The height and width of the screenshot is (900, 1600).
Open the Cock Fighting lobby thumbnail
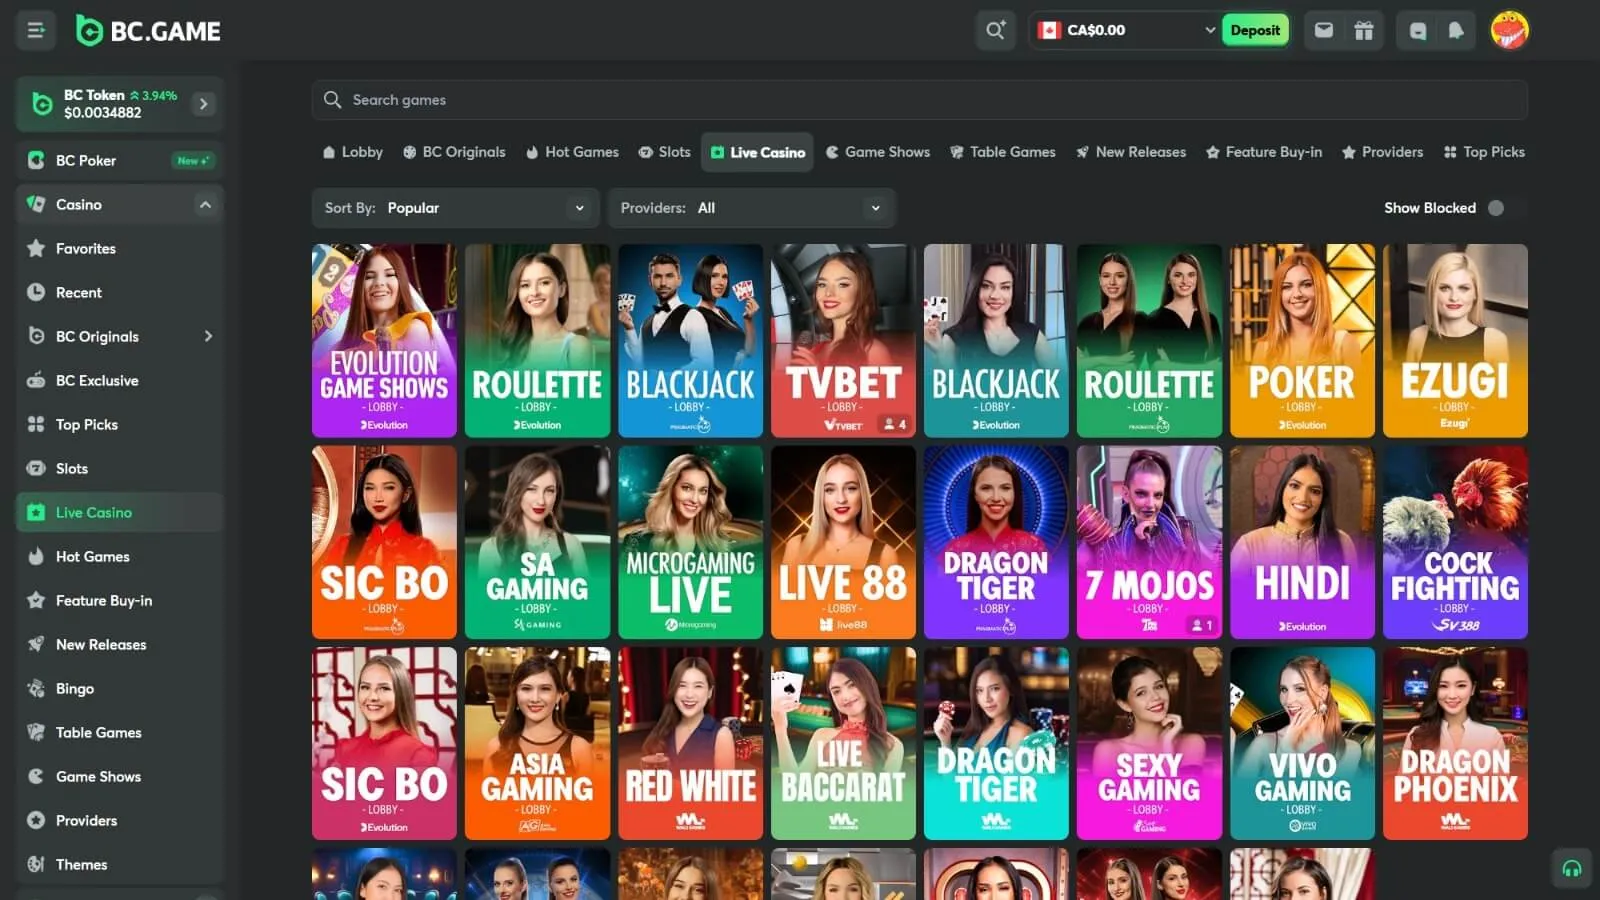click(1455, 542)
